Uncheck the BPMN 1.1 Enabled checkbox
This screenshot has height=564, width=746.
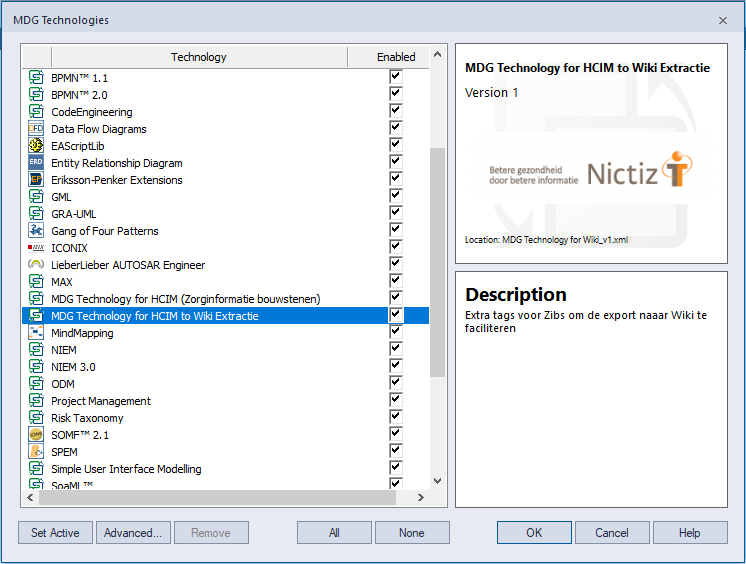(396, 77)
